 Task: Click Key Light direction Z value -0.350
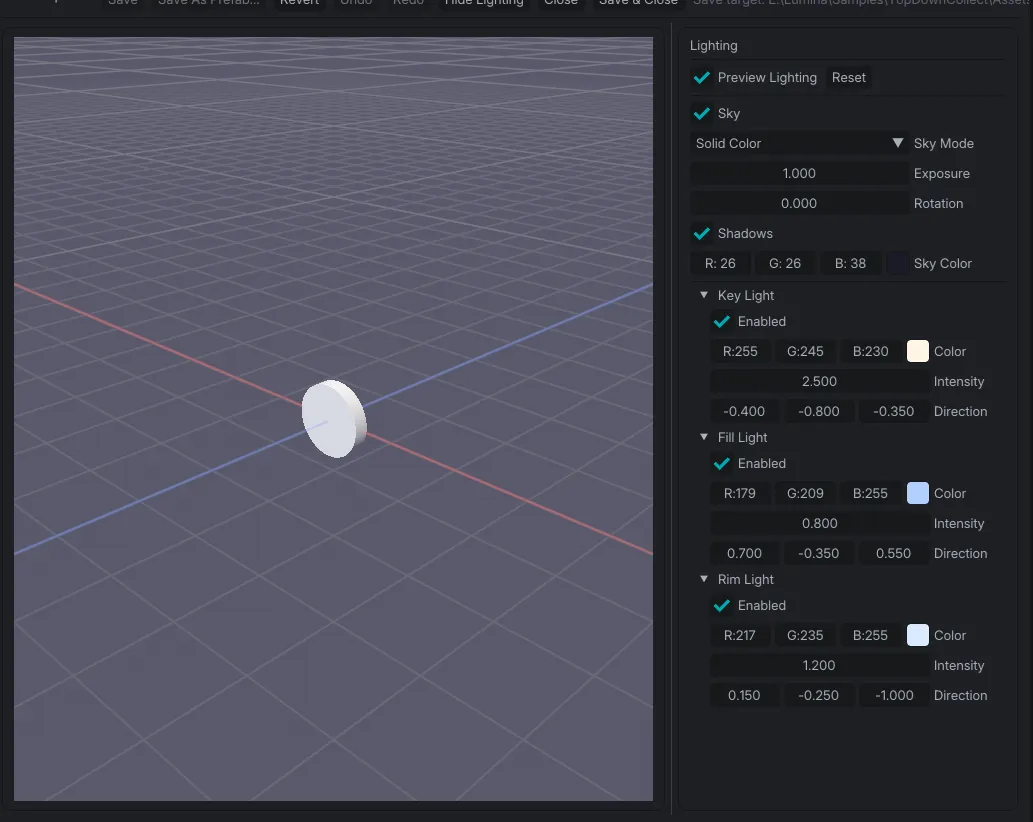894,411
